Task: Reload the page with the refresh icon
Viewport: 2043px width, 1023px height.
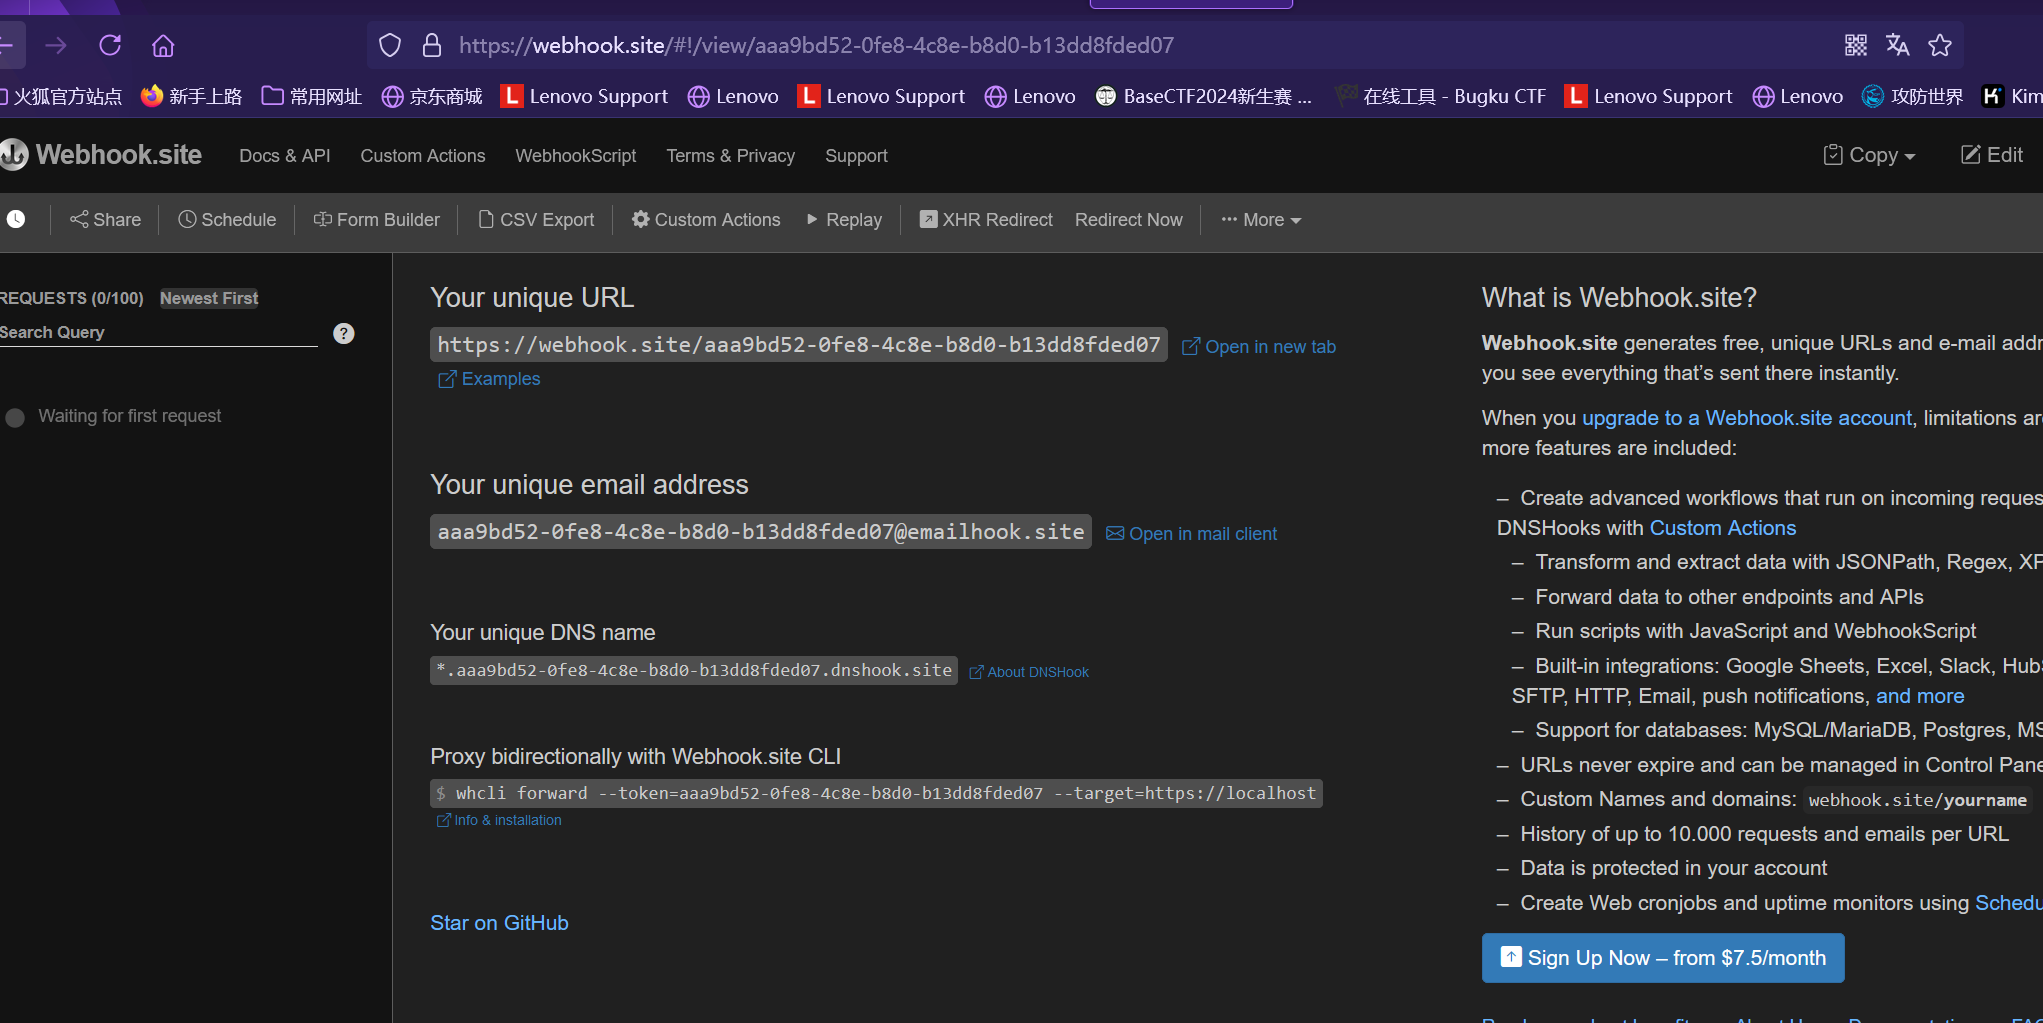Action: pyautogui.click(x=110, y=45)
